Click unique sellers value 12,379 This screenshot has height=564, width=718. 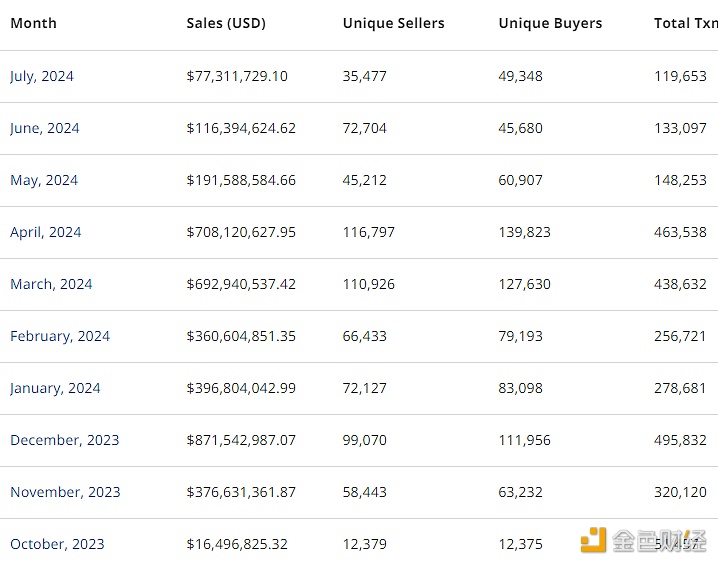365,544
